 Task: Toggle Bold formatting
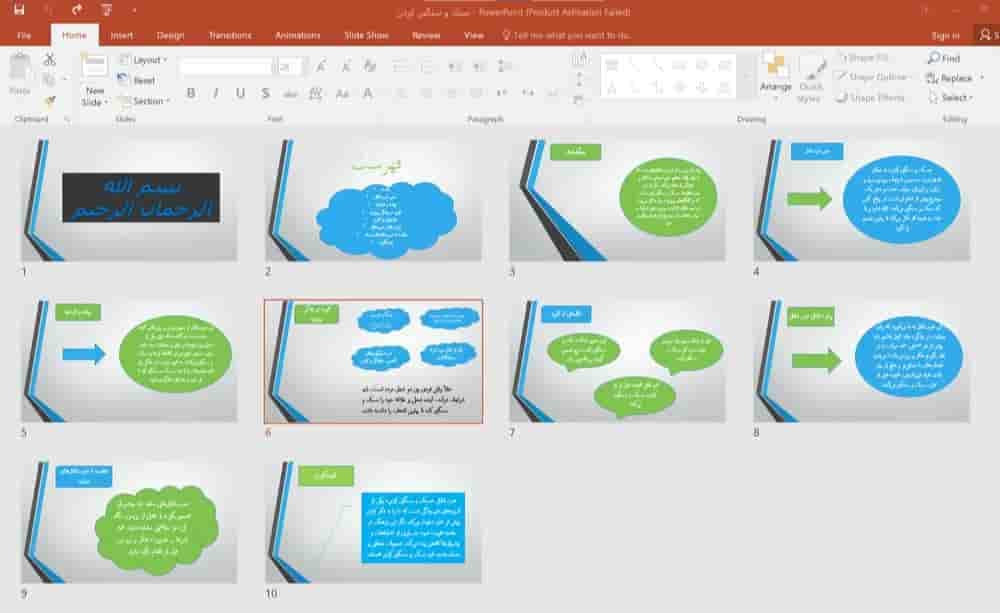(191, 93)
